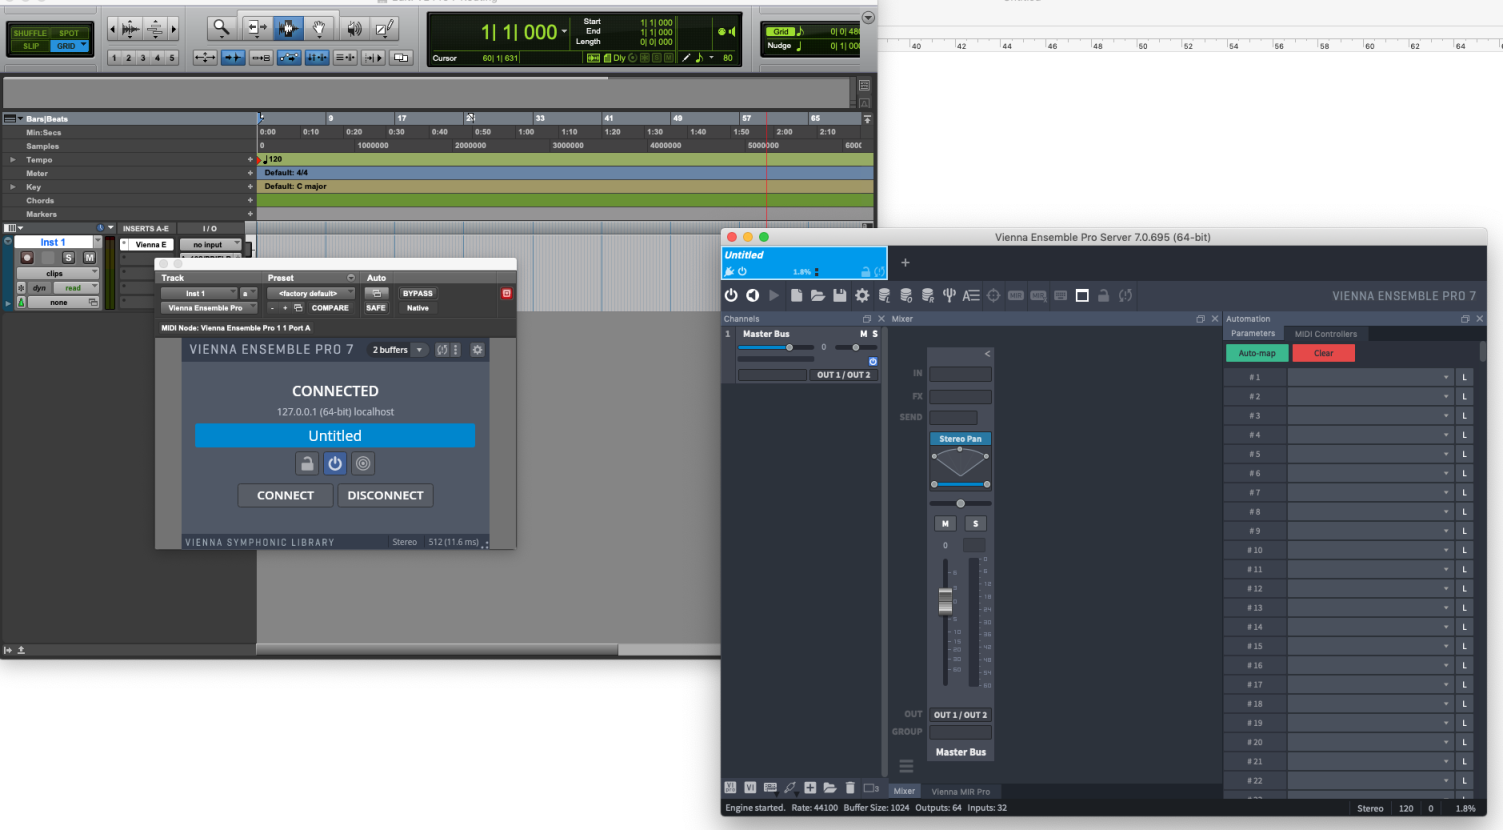Viewport: 1503px width, 830px height.
Task: Select the Scrubber speaker tool
Action: coord(352,29)
